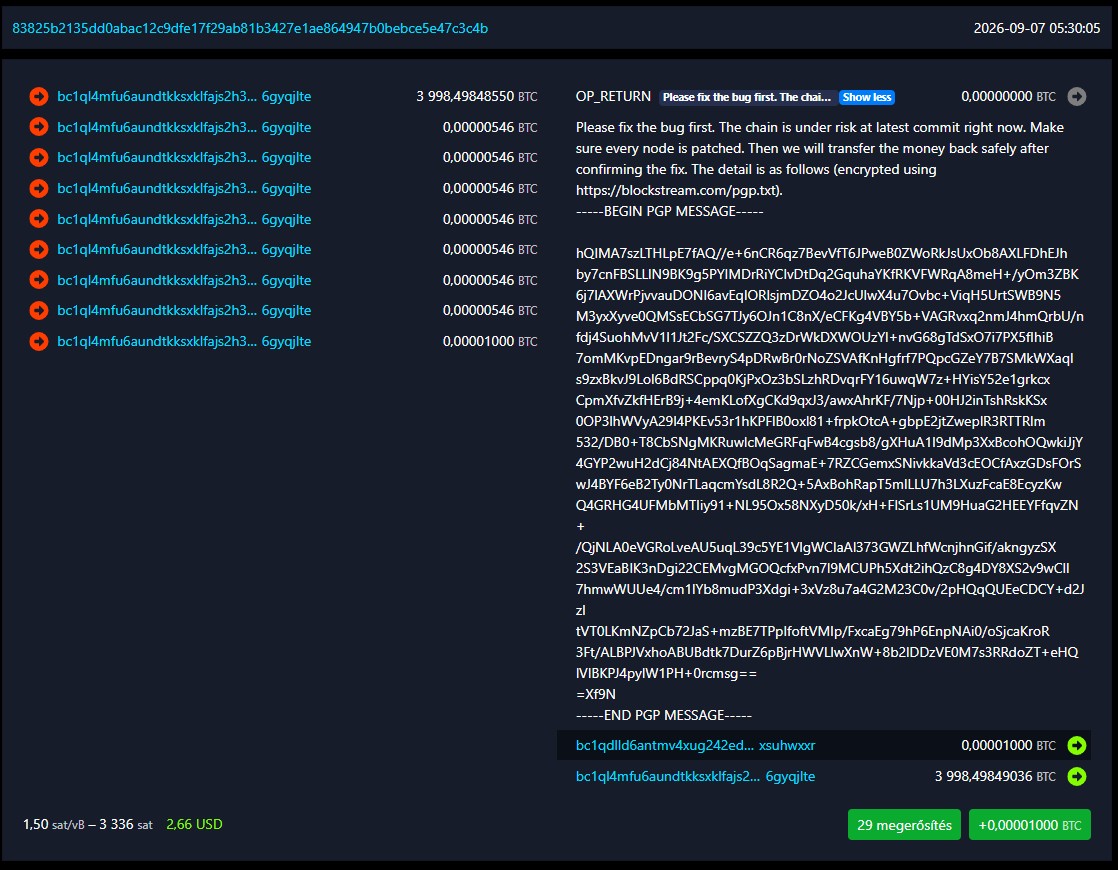Screen dimensions: 1118x870
Task: Toggle the +0,00001000 BTC amount button
Action: point(1030,825)
